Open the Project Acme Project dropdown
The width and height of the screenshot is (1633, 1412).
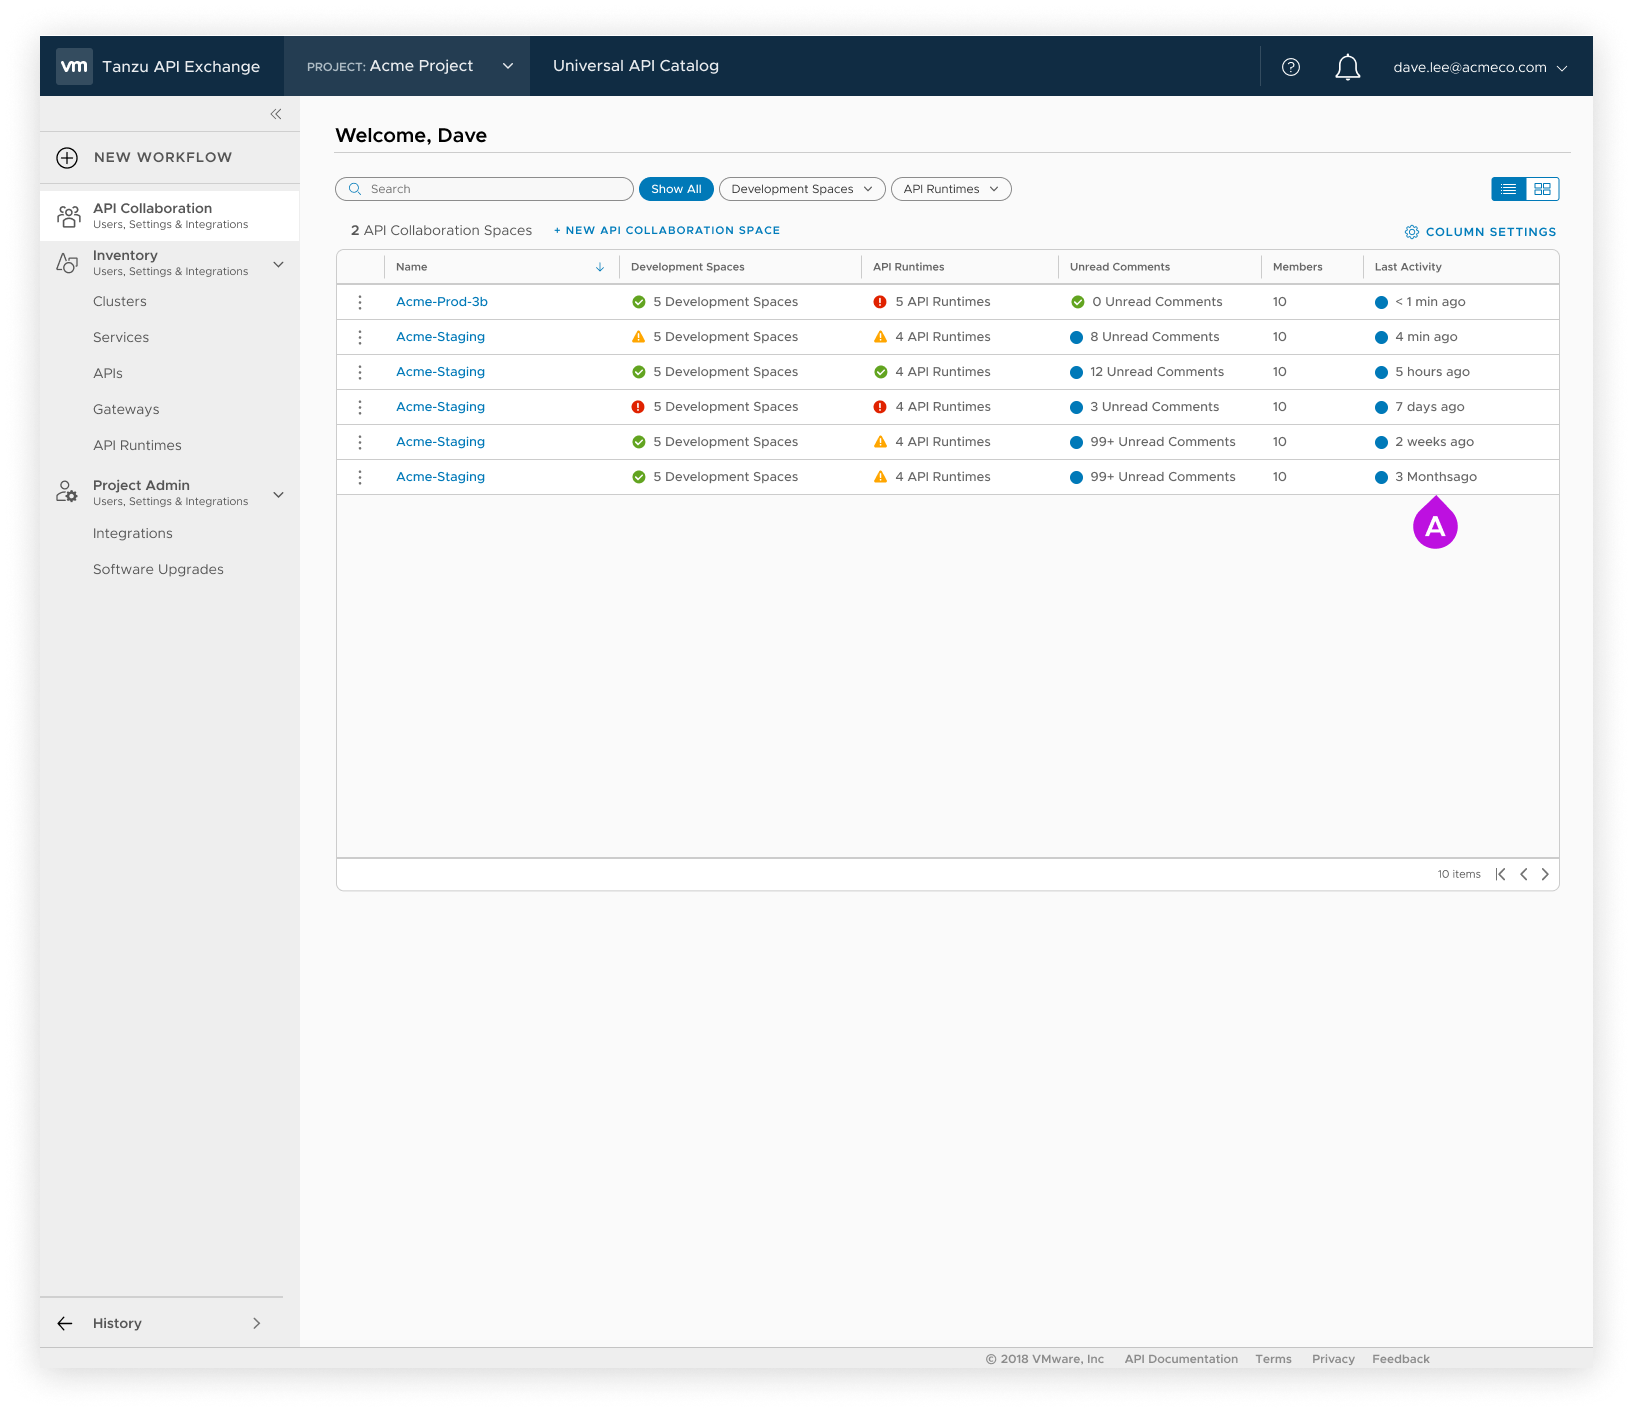point(407,66)
